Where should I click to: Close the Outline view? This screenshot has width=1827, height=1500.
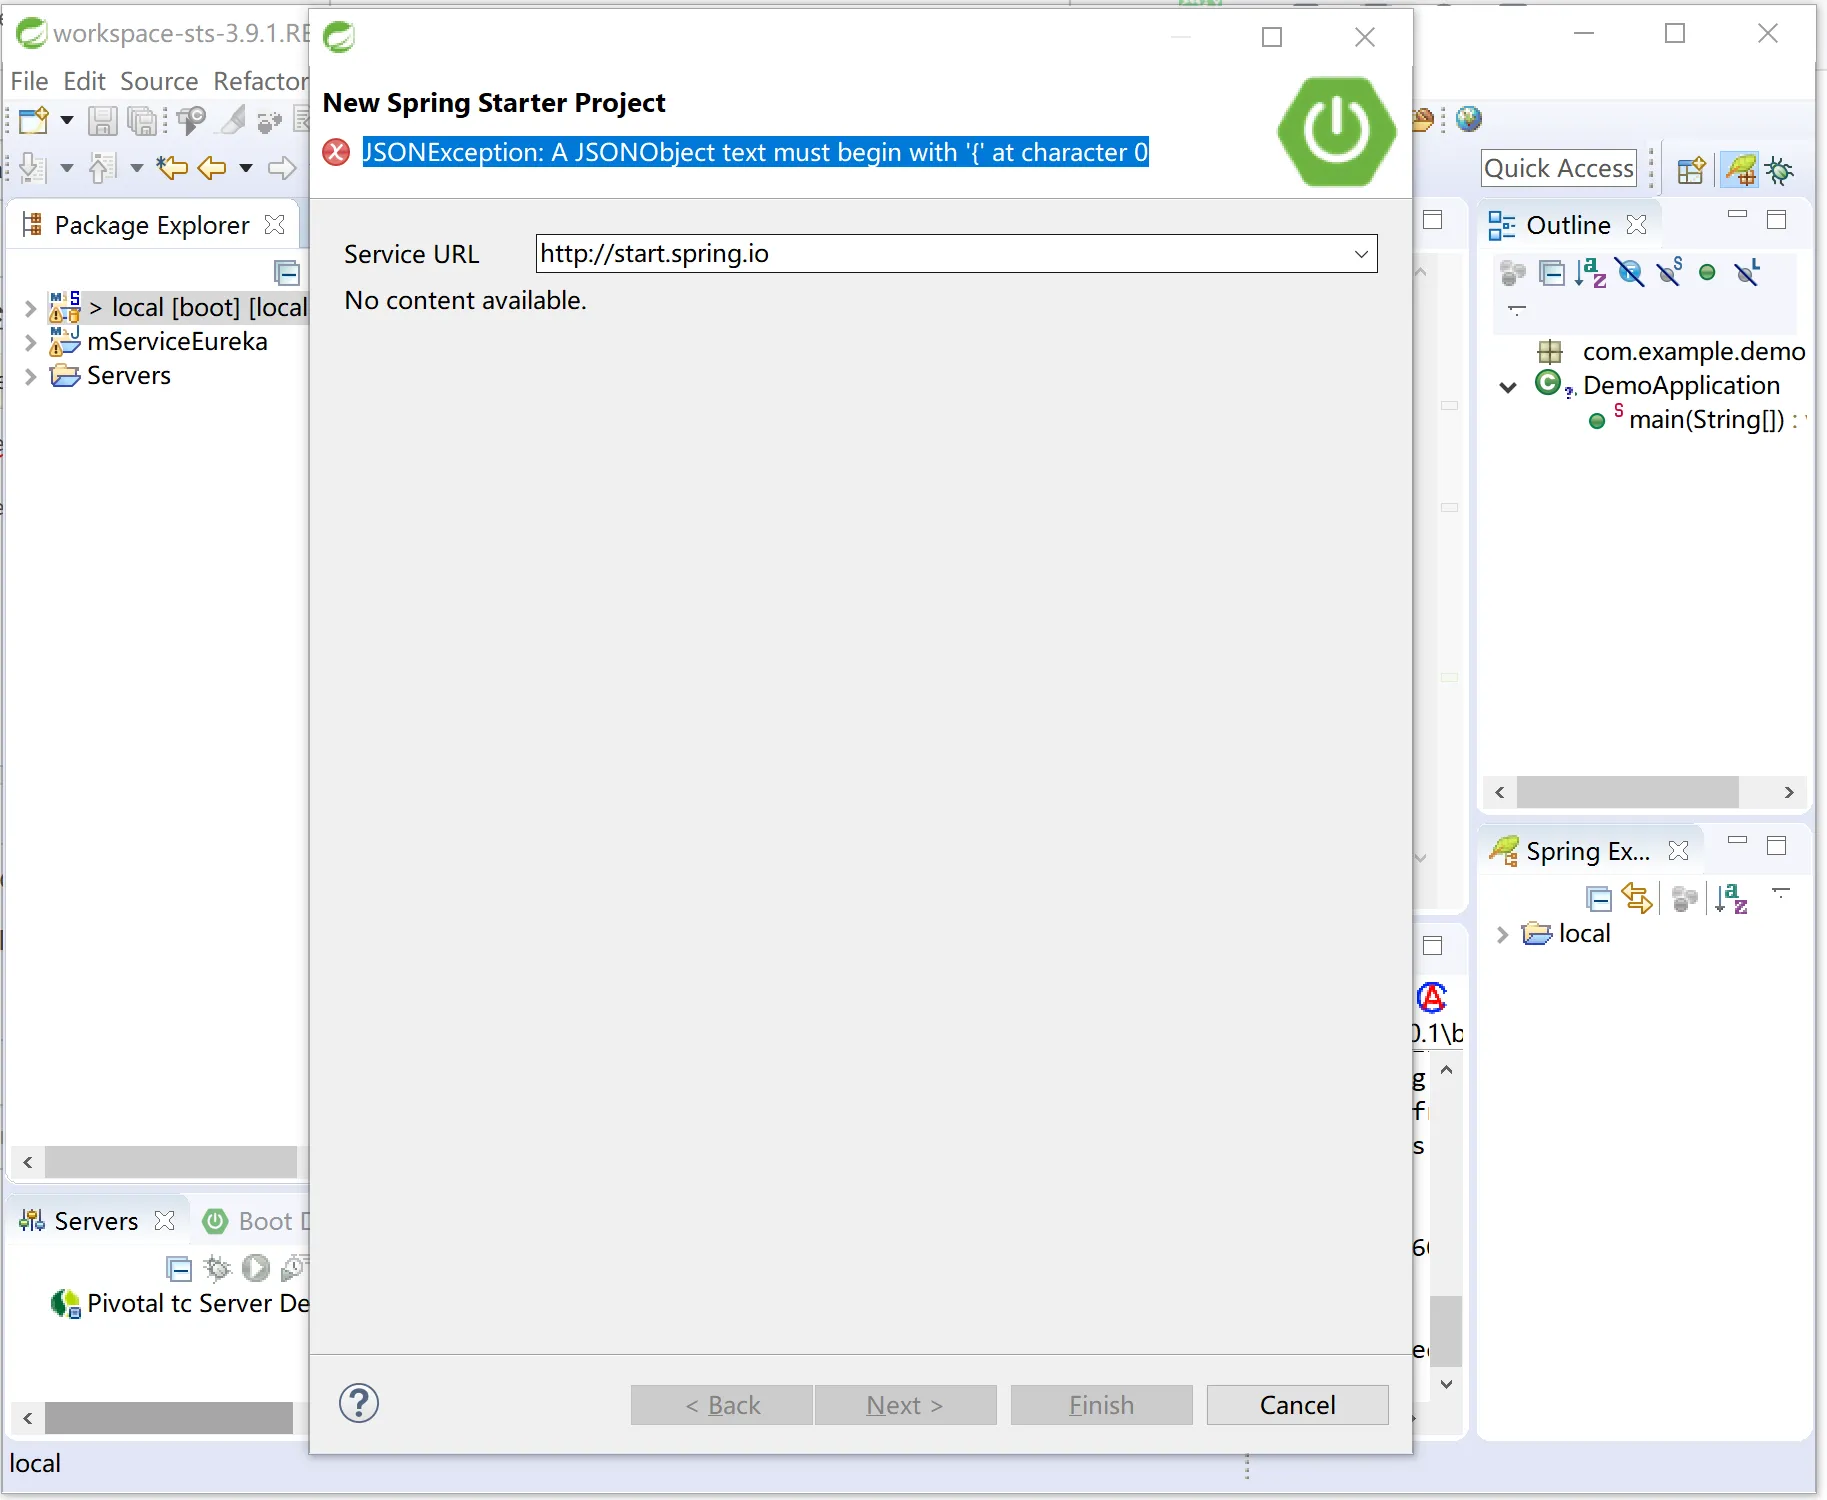coord(1637,224)
